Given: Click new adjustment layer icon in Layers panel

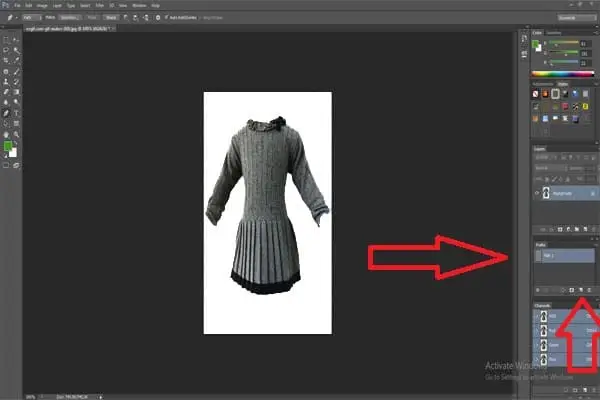Looking at the screenshot, I should point(569,229).
